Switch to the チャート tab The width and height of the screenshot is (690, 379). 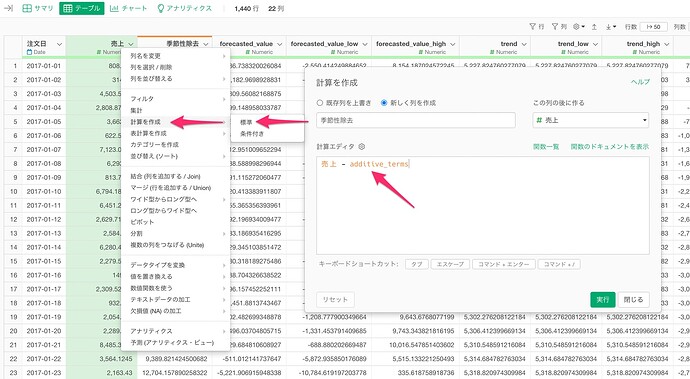(x=128, y=8)
